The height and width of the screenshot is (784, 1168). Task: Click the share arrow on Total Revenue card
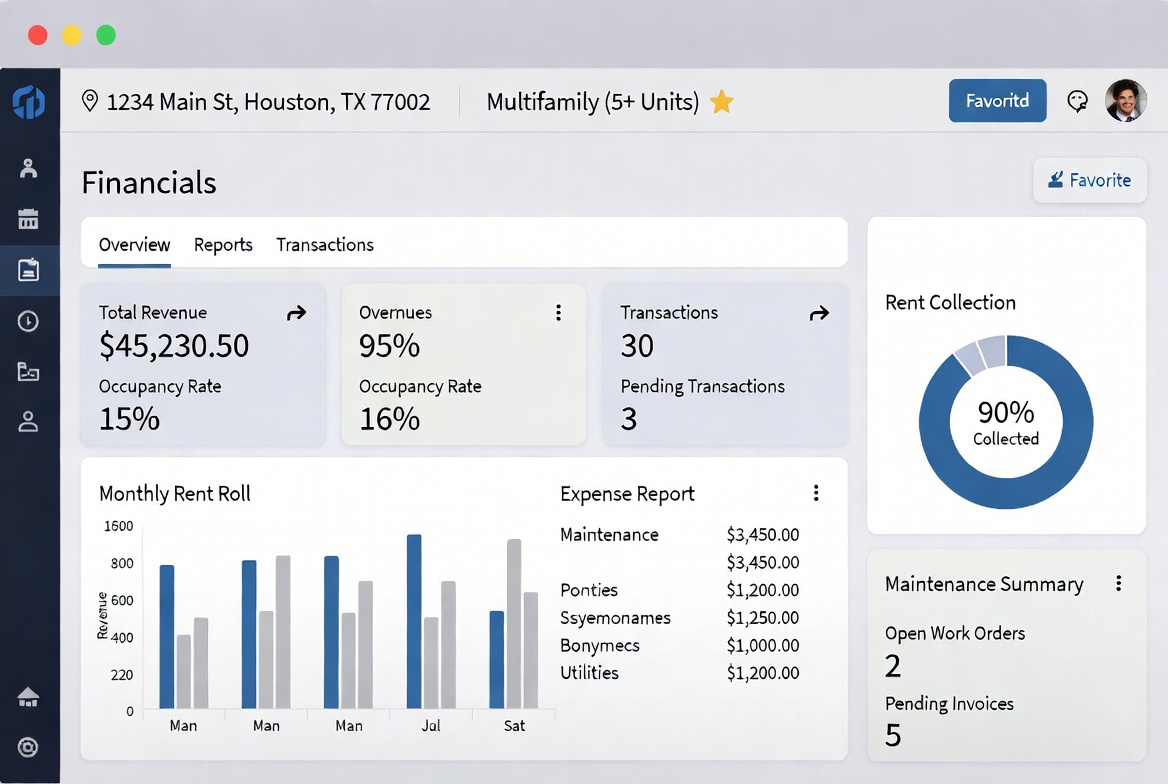pos(296,313)
